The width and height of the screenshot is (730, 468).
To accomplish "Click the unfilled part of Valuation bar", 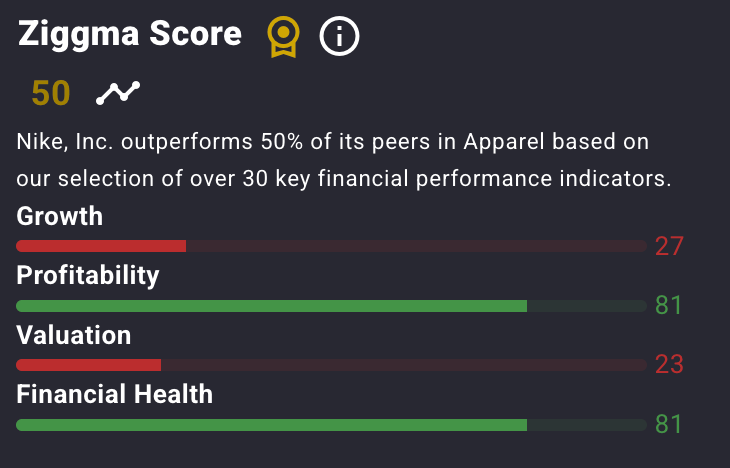I will point(404,365).
